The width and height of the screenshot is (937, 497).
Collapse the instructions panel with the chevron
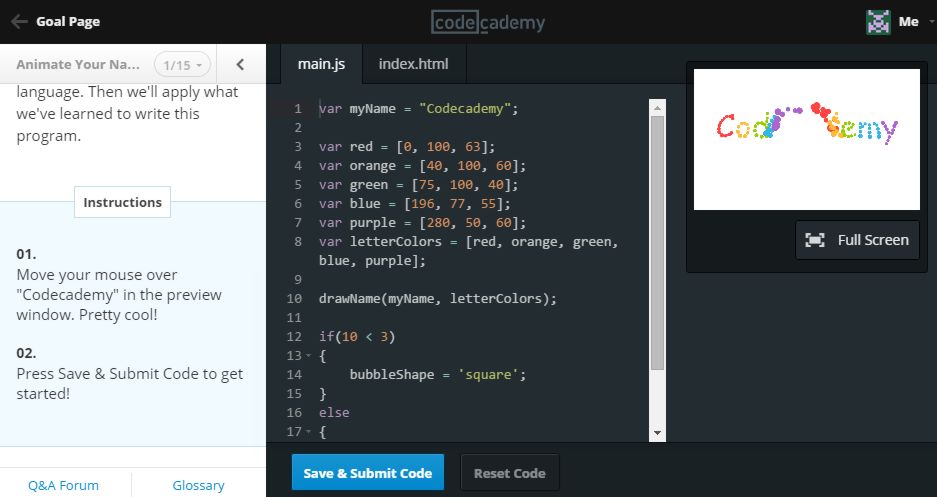pyautogui.click(x=240, y=65)
